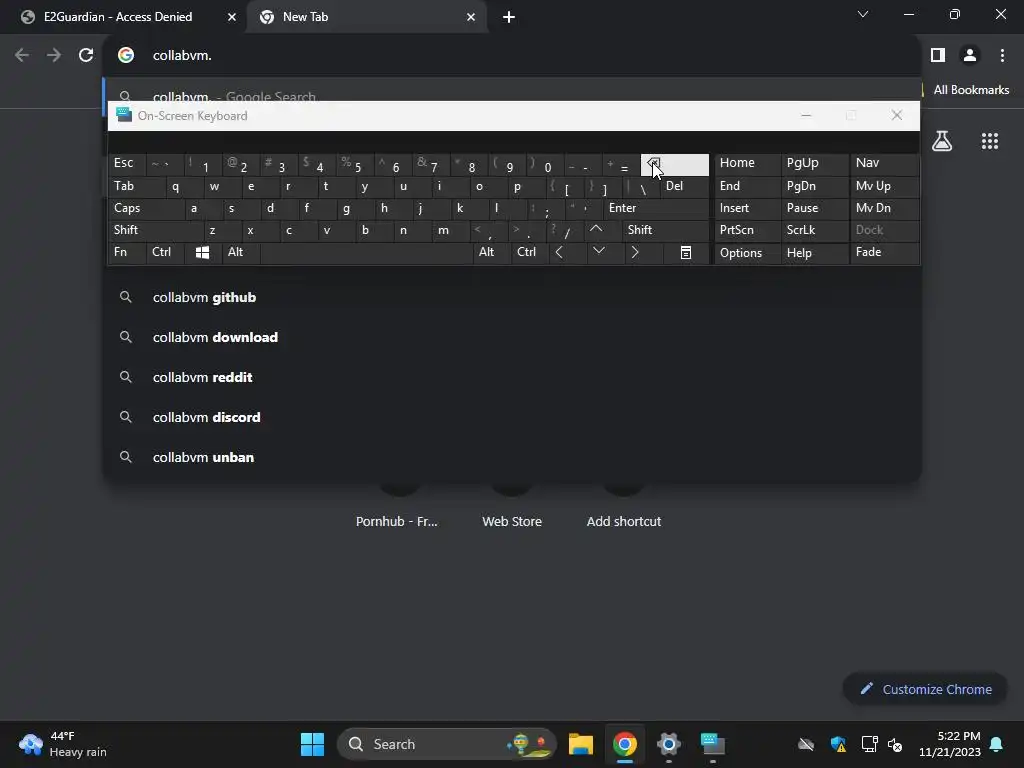
Task: Click the Tab key on the On-Screen Keyboard
Action: 136,187
